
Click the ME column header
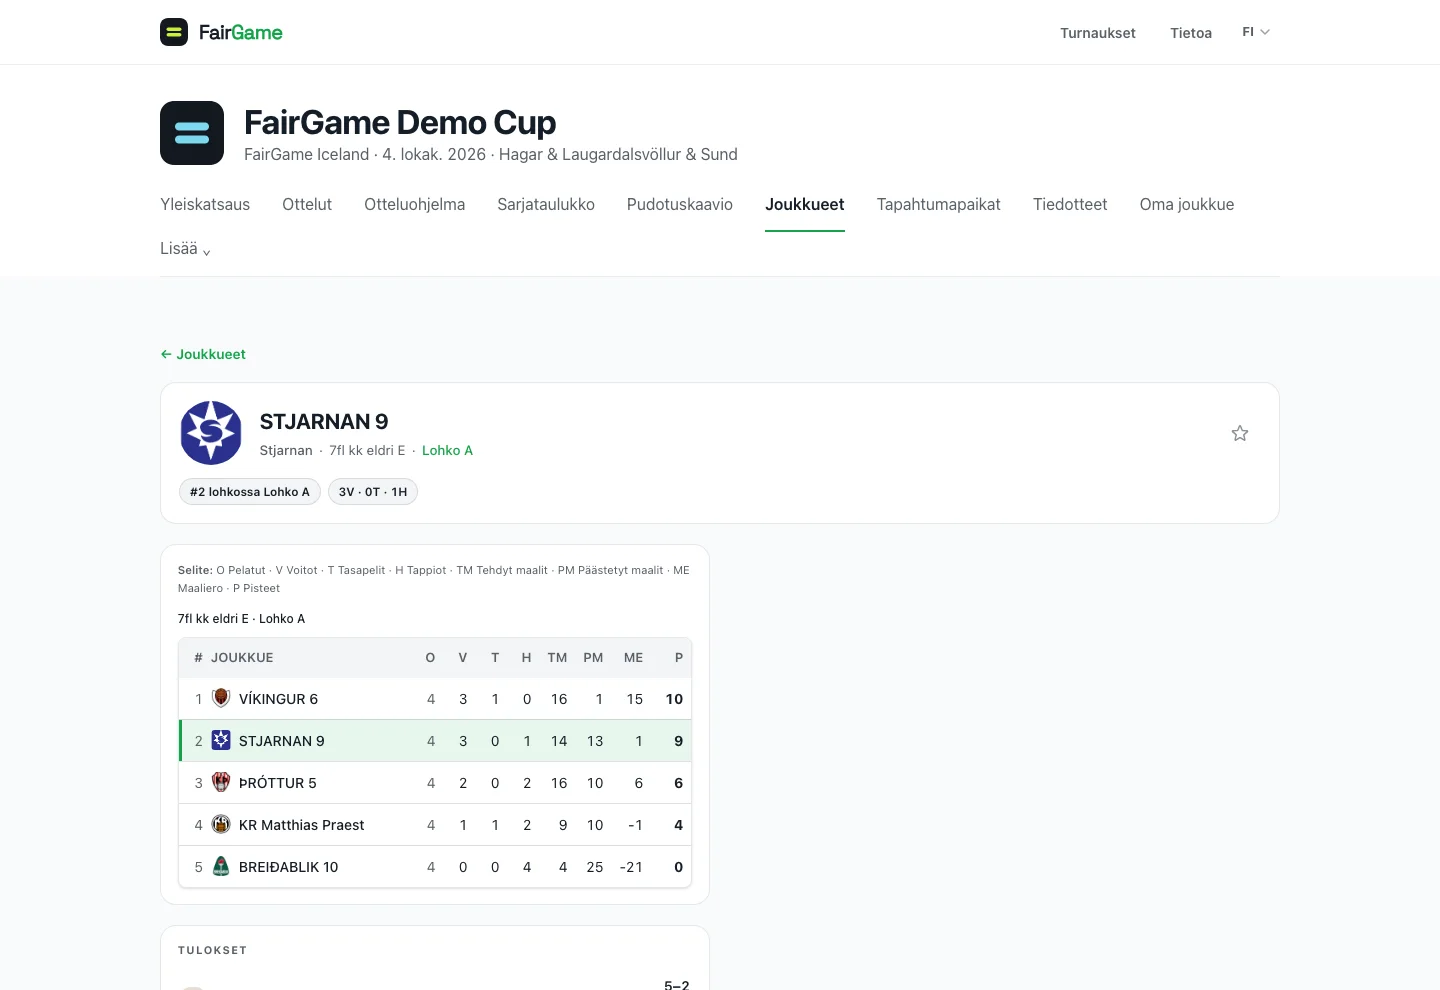point(633,658)
